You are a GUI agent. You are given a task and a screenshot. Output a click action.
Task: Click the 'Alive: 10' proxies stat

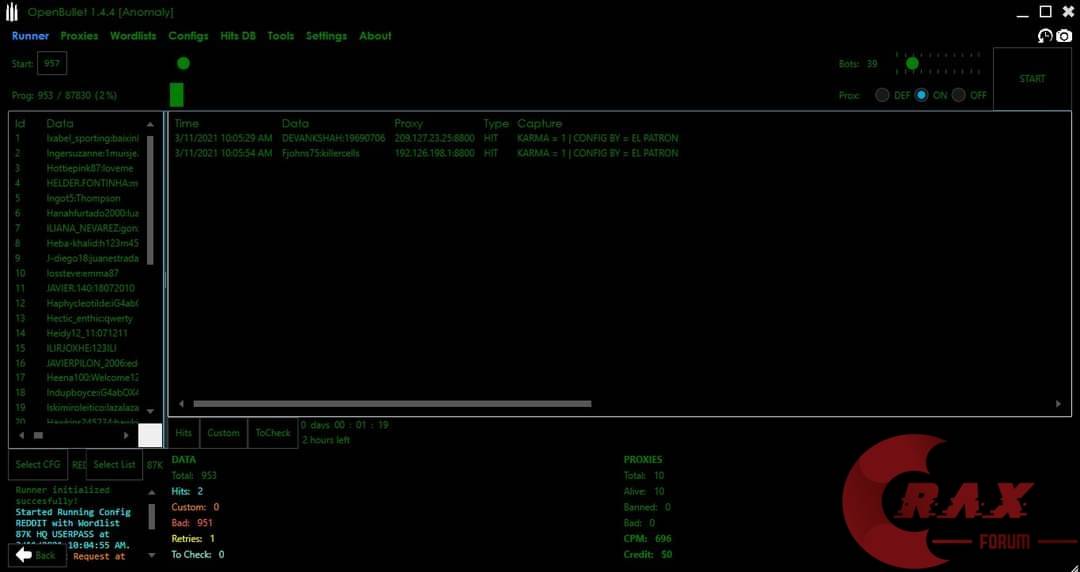point(644,491)
